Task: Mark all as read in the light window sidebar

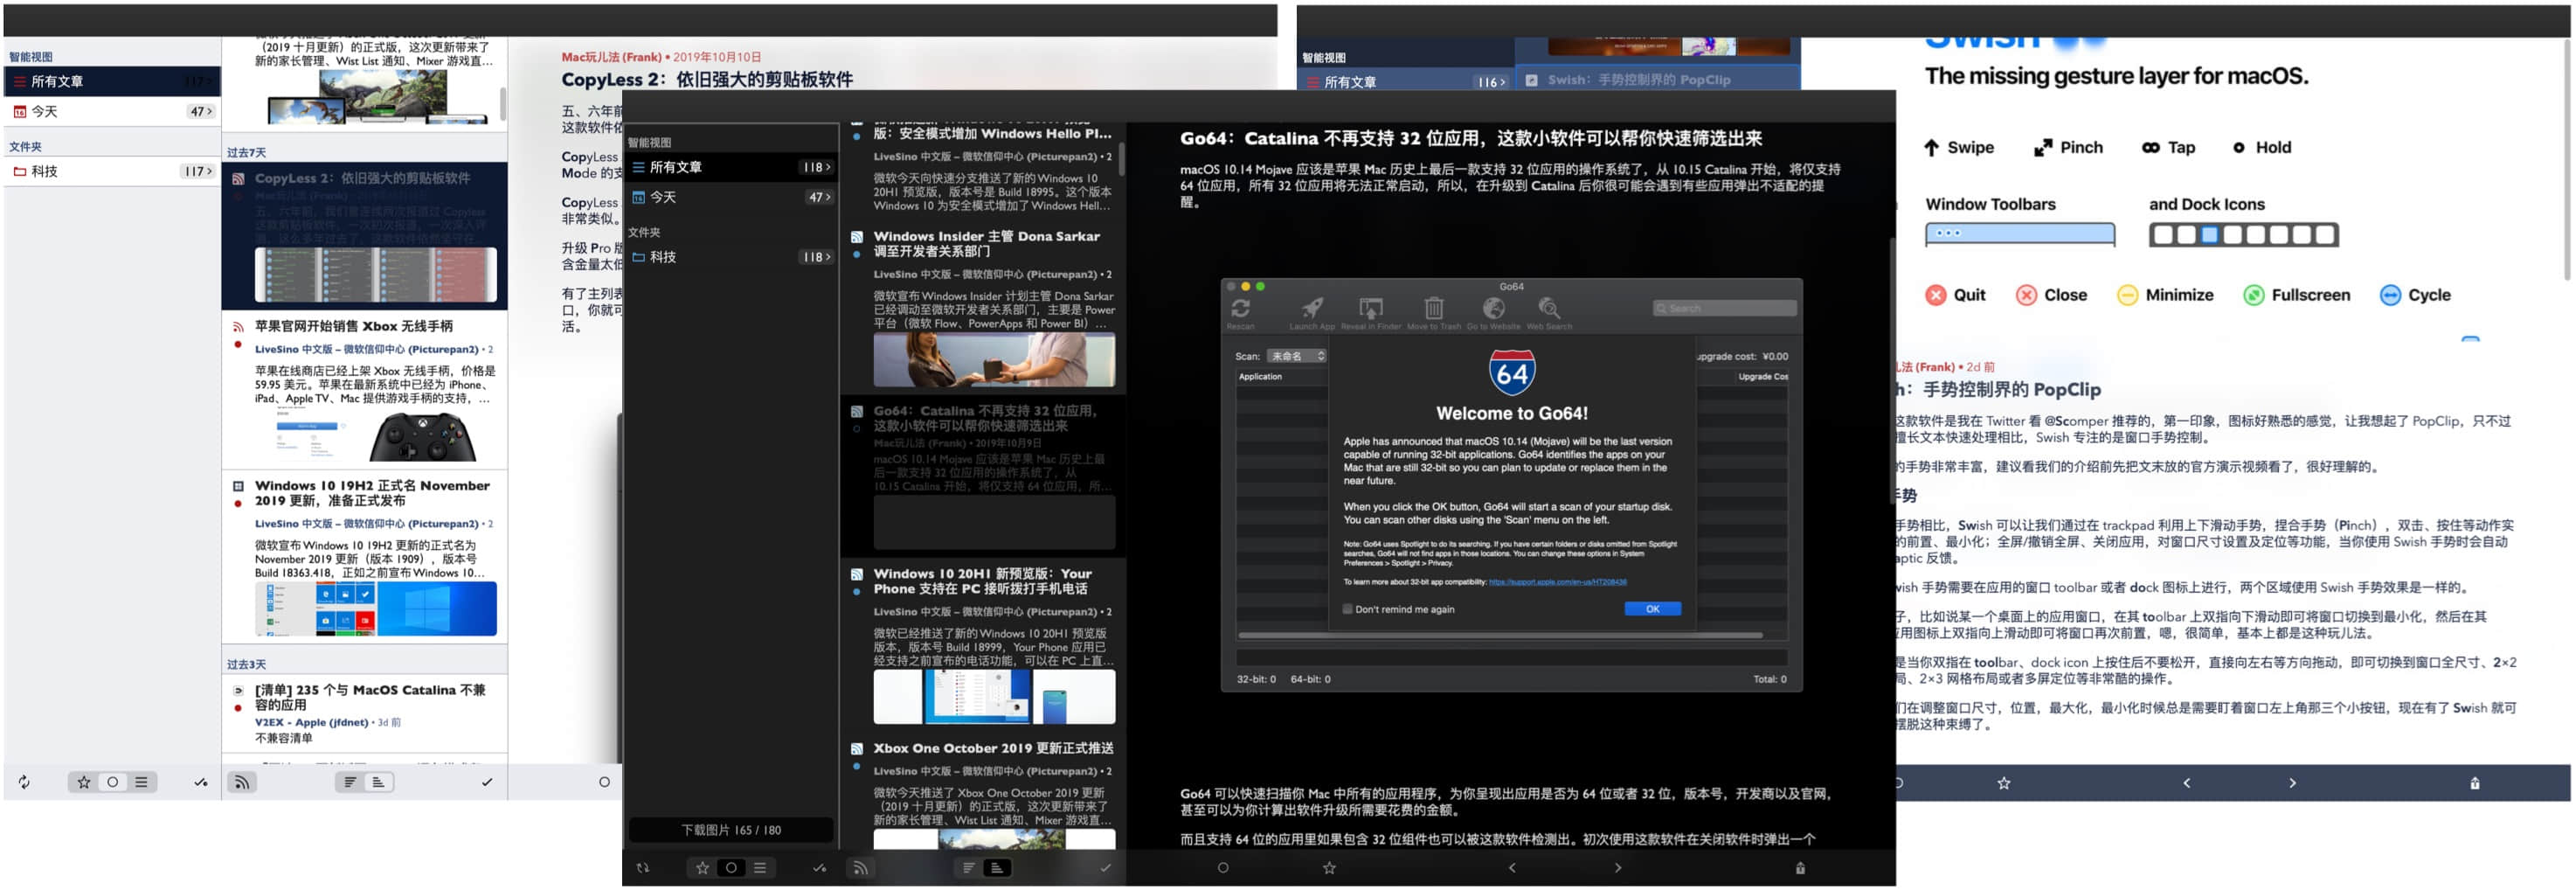Action: tap(201, 782)
